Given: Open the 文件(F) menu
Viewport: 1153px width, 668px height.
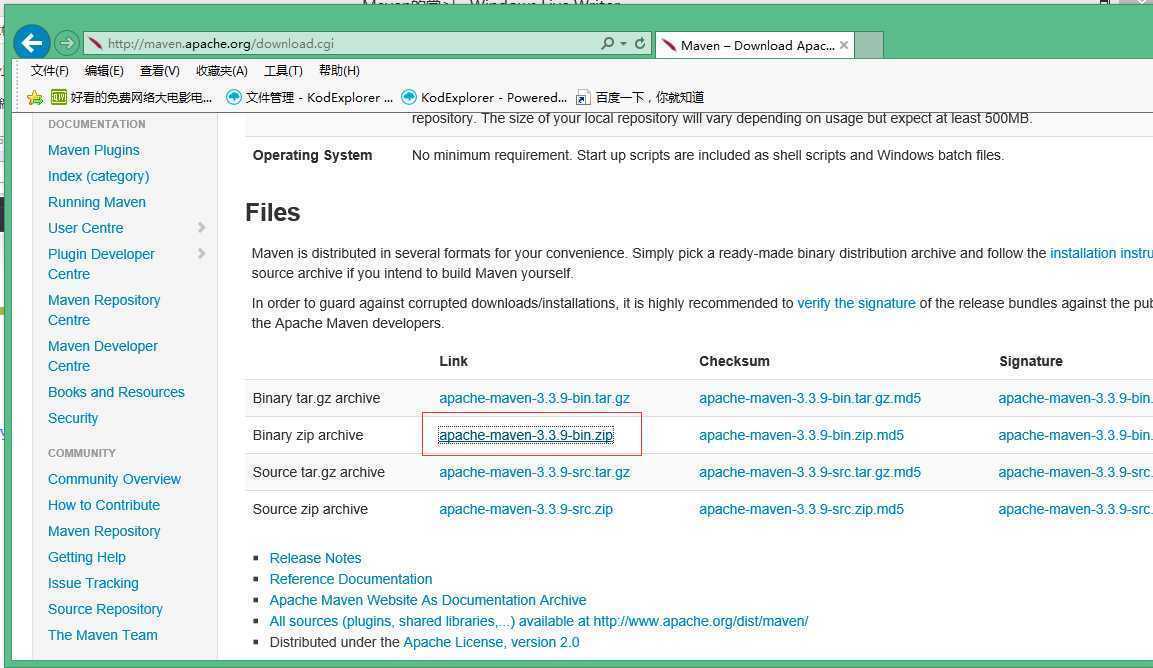Looking at the screenshot, I should pos(50,71).
